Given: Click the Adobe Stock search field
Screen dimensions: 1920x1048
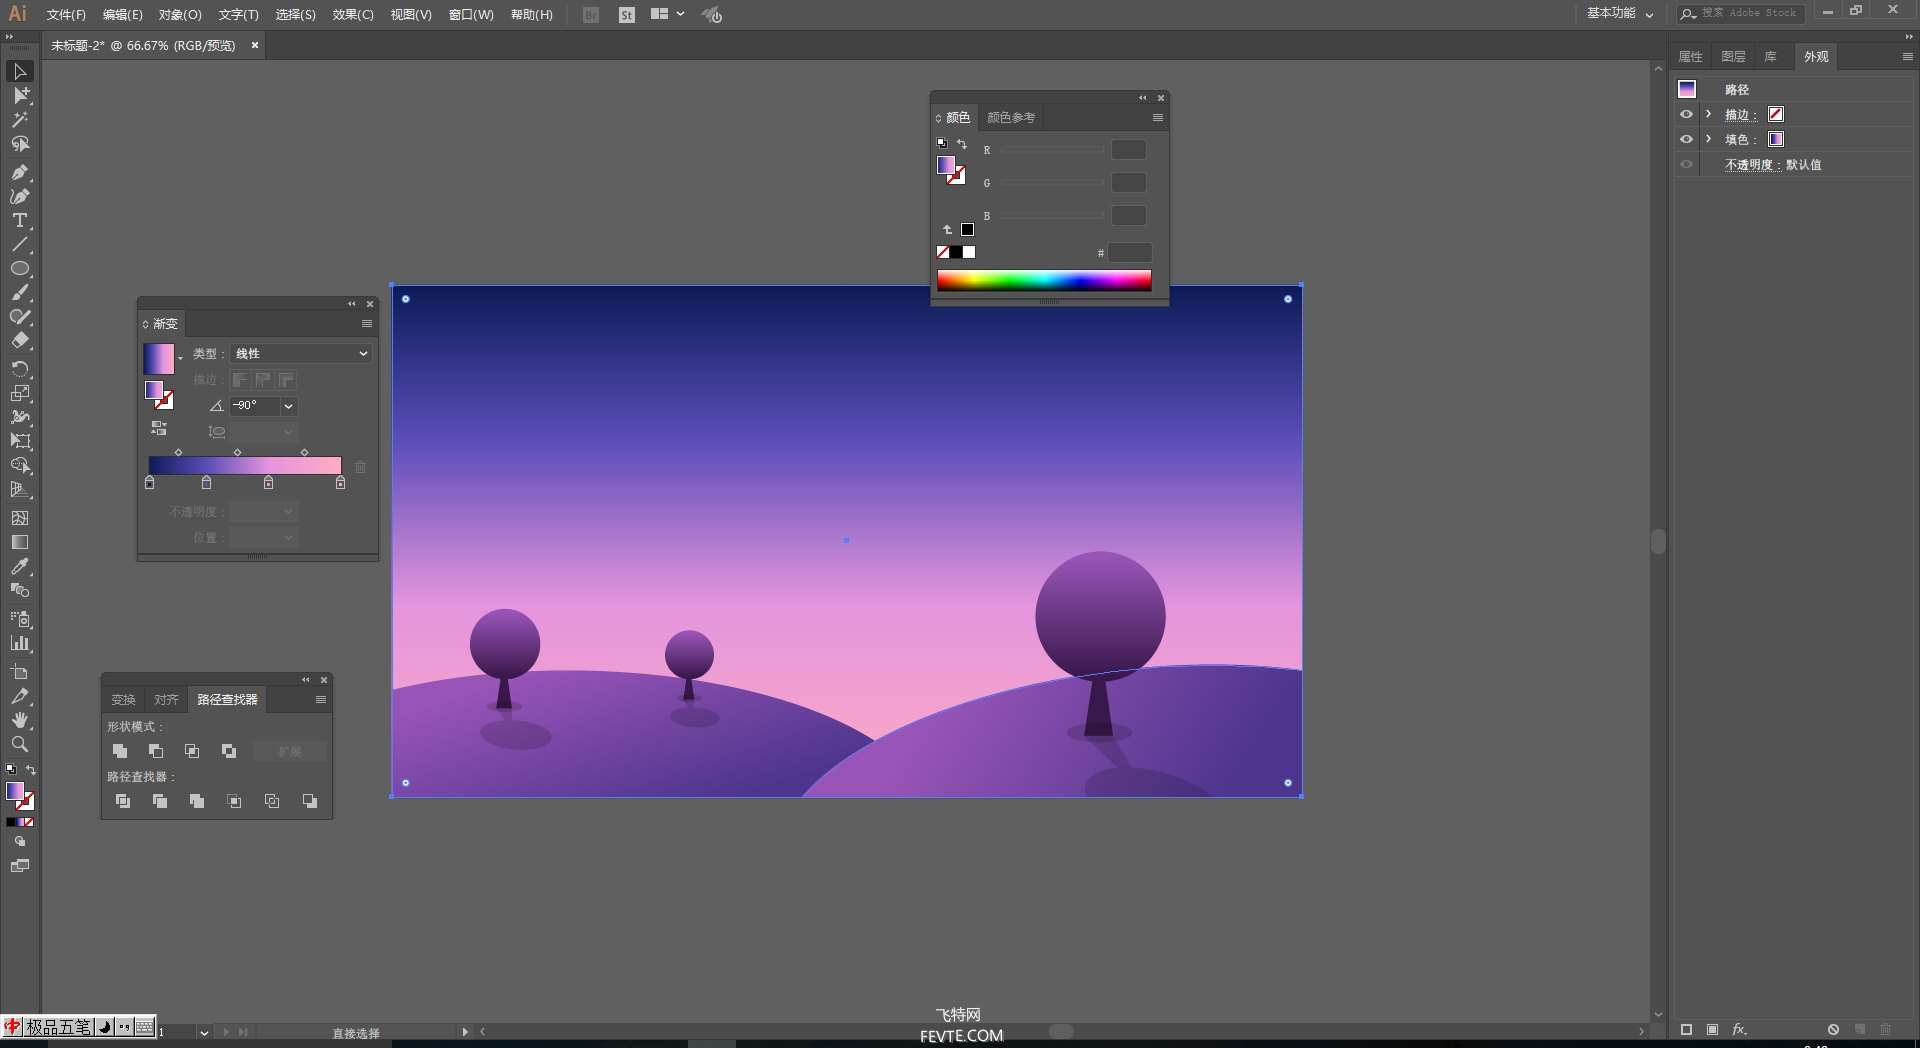Looking at the screenshot, I should (1741, 14).
